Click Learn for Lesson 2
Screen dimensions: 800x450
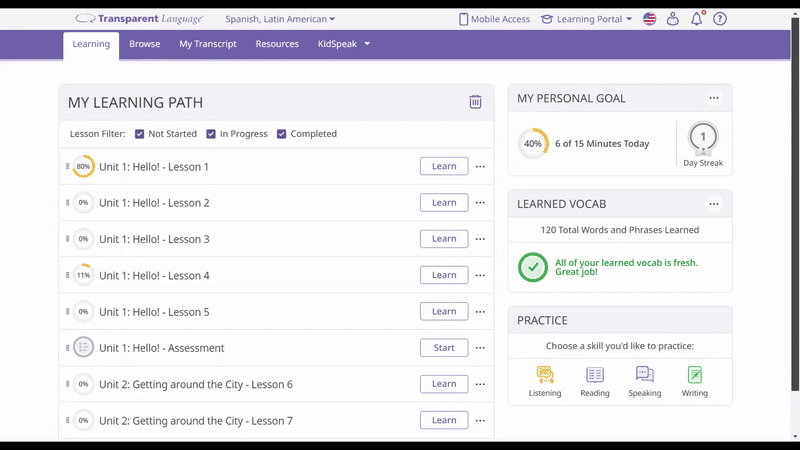[444, 203]
